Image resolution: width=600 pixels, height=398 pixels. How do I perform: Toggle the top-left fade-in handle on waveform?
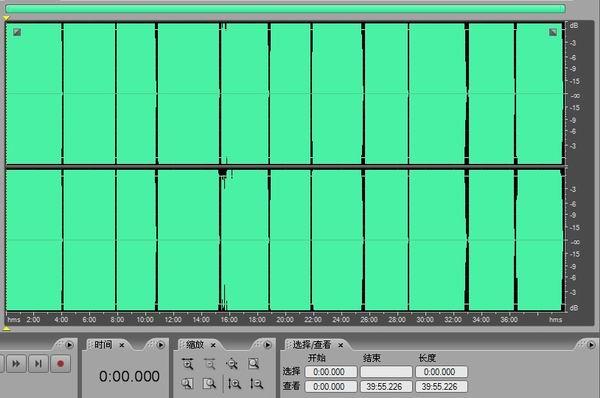click(17, 32)
